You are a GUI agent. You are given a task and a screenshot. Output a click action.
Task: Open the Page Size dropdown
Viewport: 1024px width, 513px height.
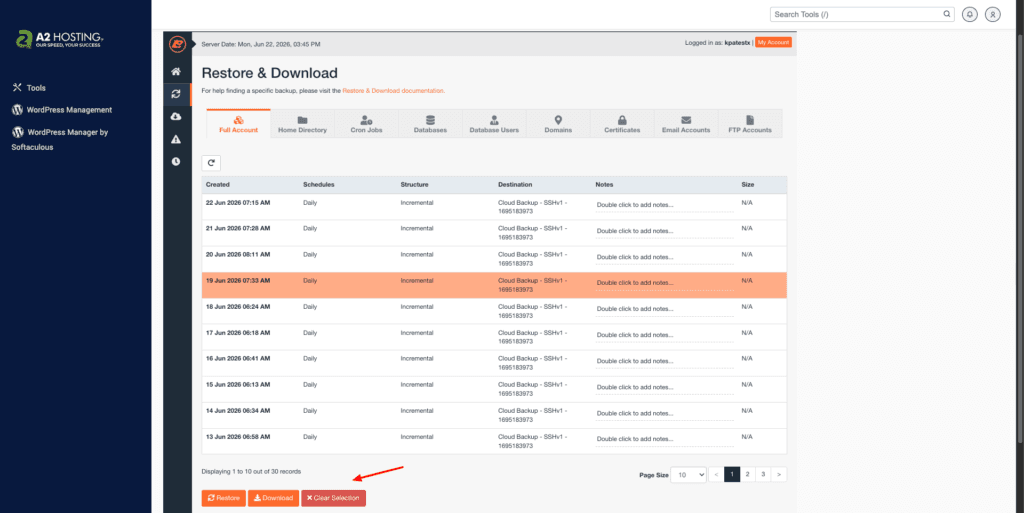(x=689, y=474)
